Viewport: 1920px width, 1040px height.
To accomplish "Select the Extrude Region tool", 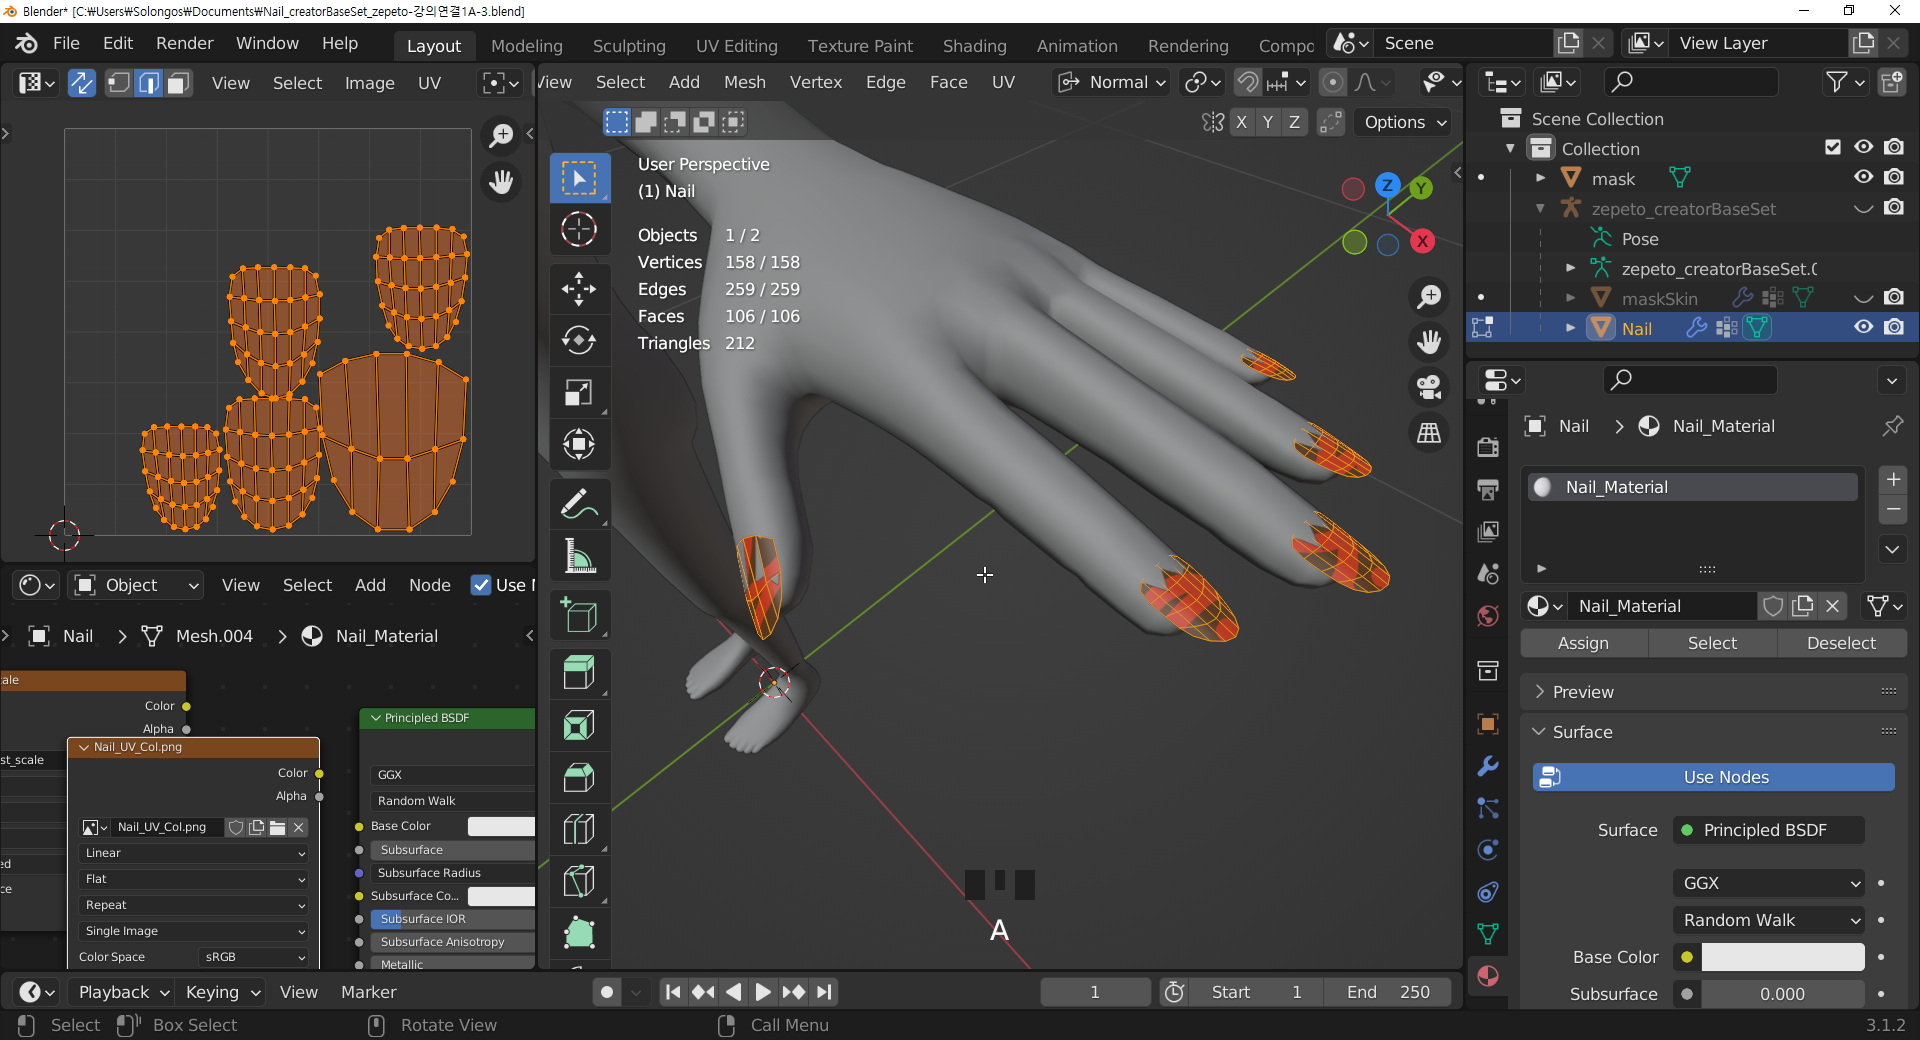I will [579, 673].
